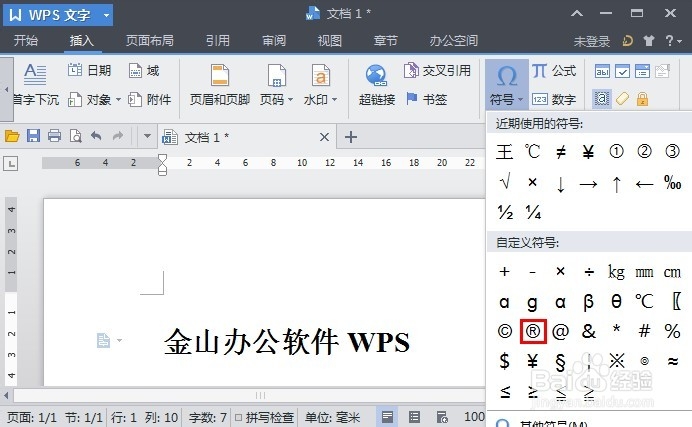This screenshot has height=427, width=692.
Task: Insert the ÷ division custom symbol
Action: 589,272
